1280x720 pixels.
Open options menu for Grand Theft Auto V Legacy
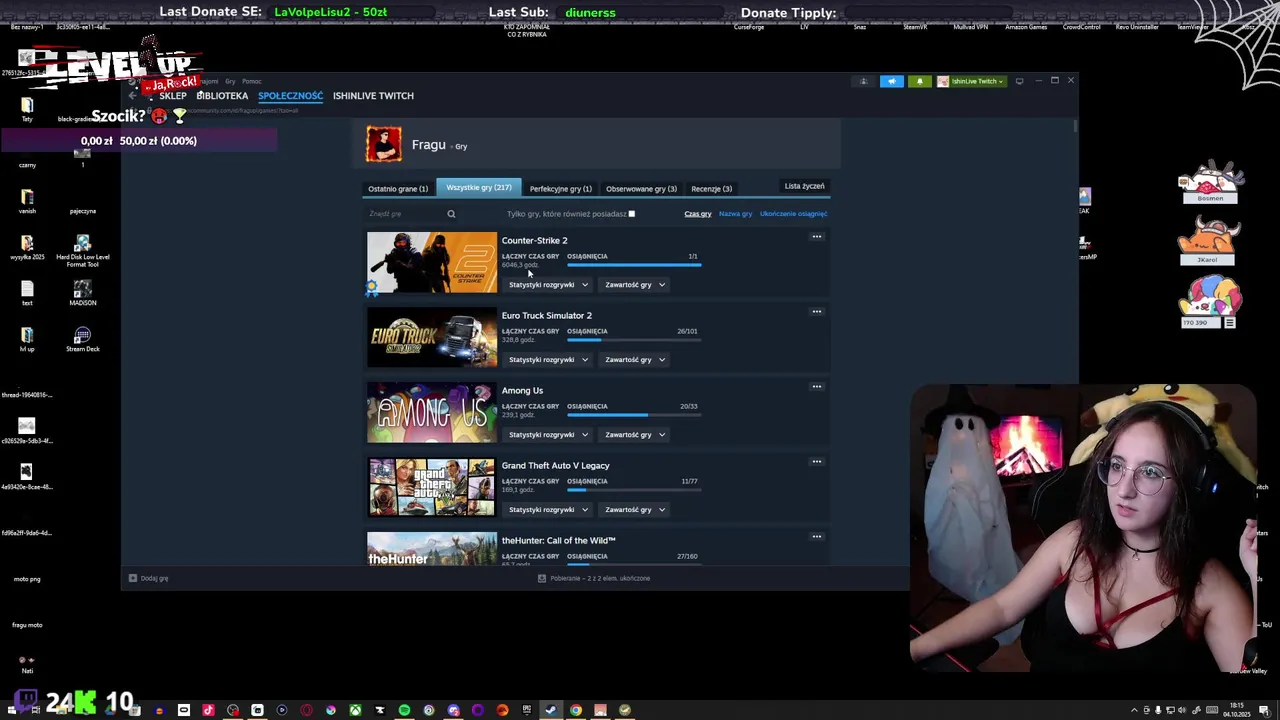[x=817, y=462]
